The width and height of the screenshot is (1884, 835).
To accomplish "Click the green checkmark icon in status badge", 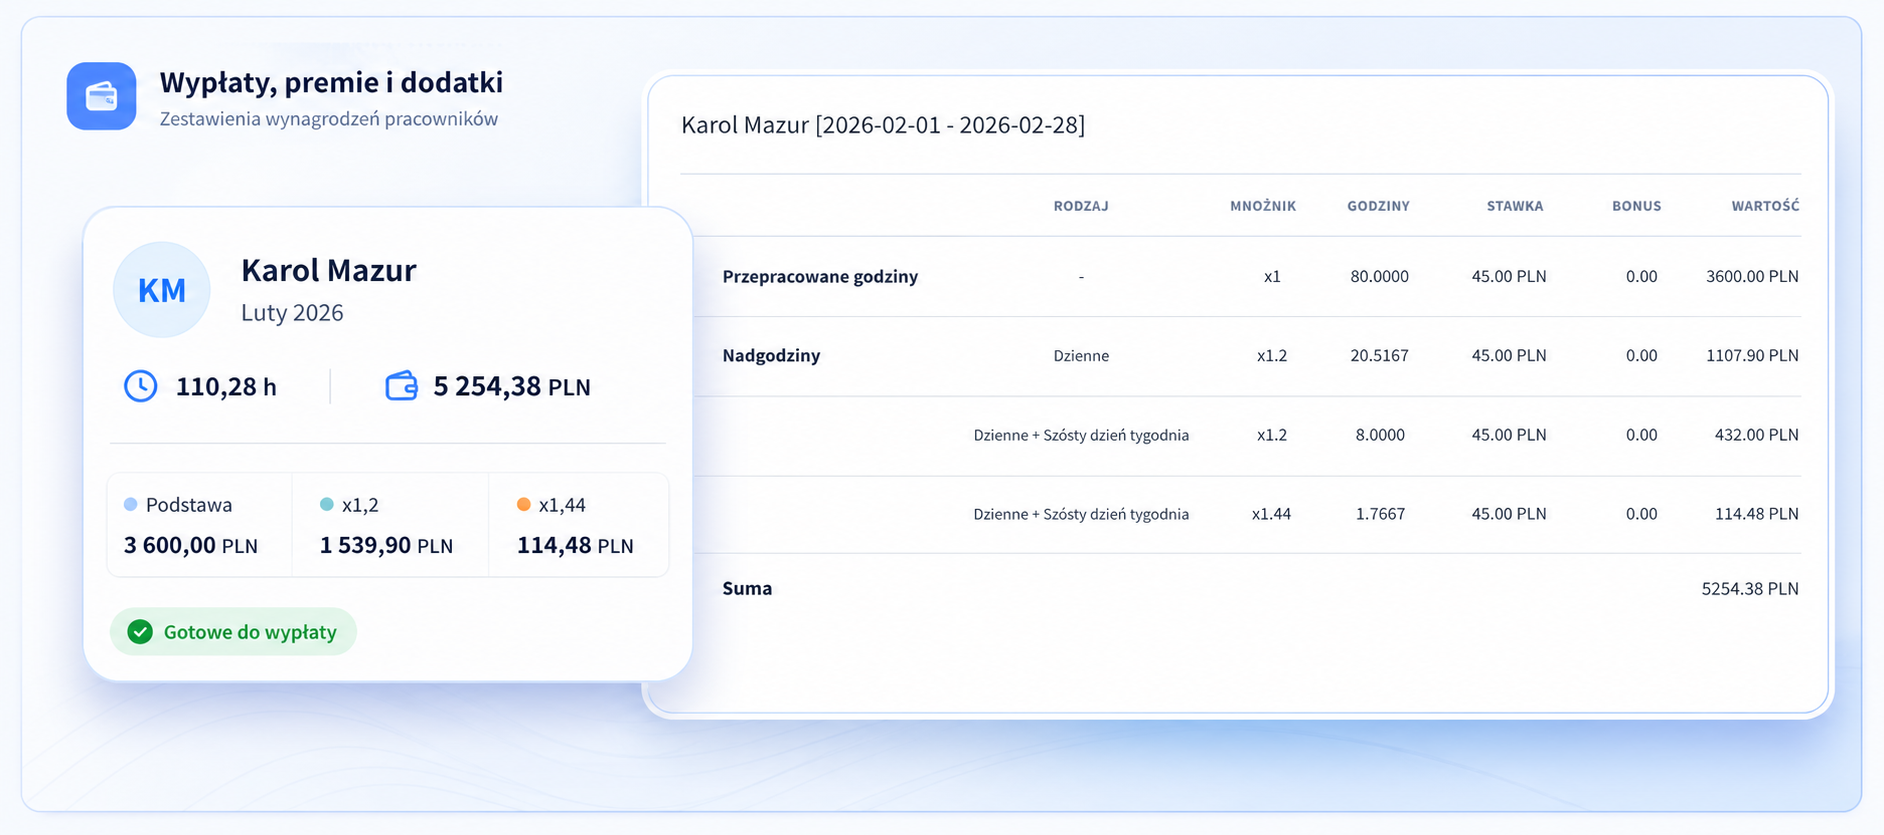I will click(x=140, y=632).
